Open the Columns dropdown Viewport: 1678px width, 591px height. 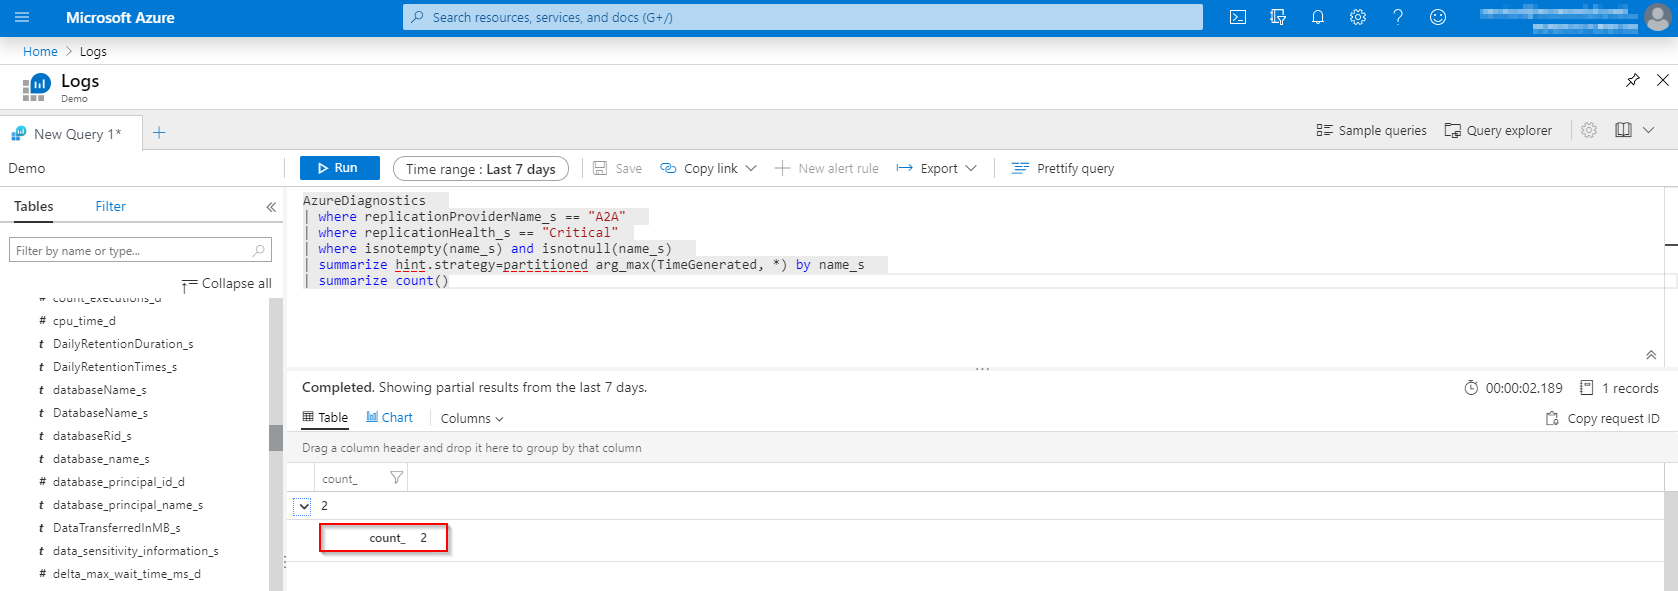(472, 418)
